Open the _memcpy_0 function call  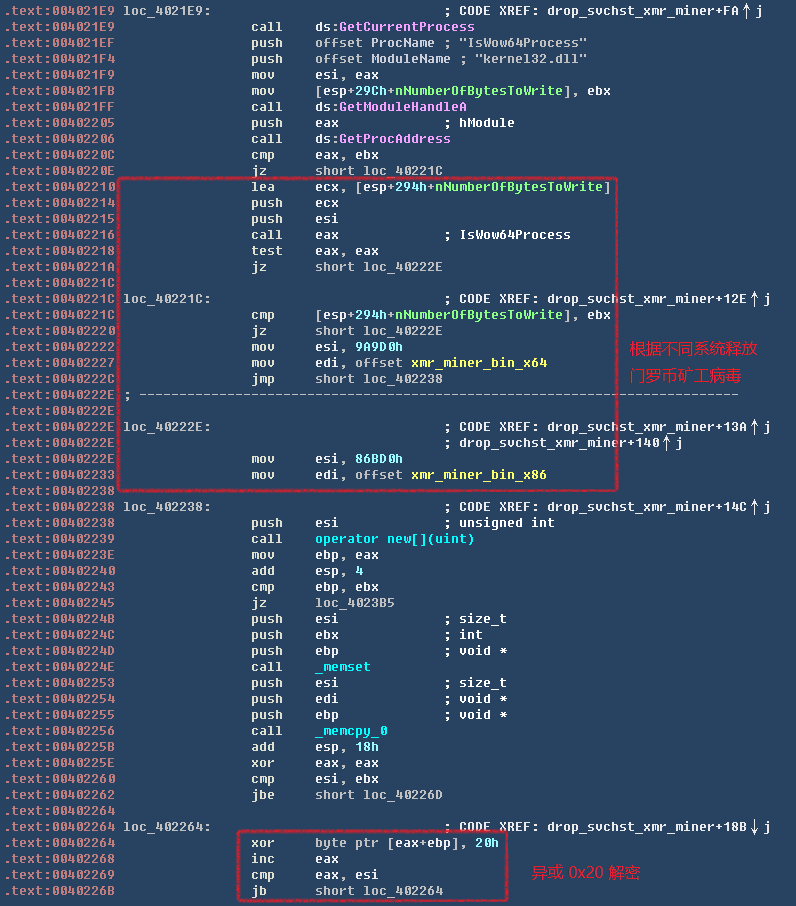pos(350,731)
